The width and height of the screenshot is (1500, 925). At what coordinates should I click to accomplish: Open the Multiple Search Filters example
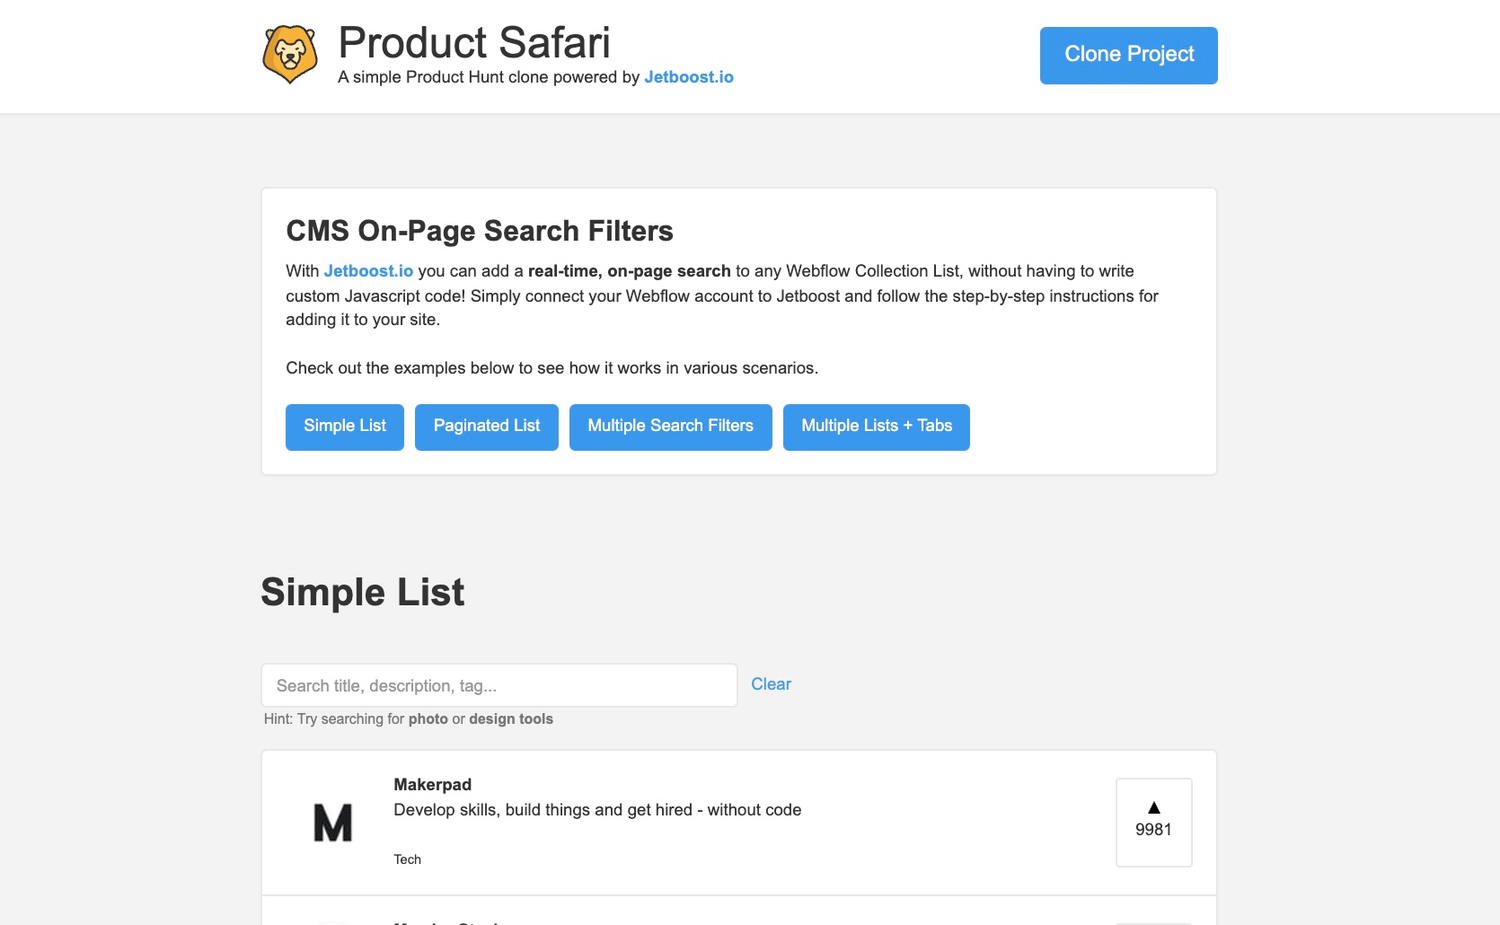click(x=671, y=427)
